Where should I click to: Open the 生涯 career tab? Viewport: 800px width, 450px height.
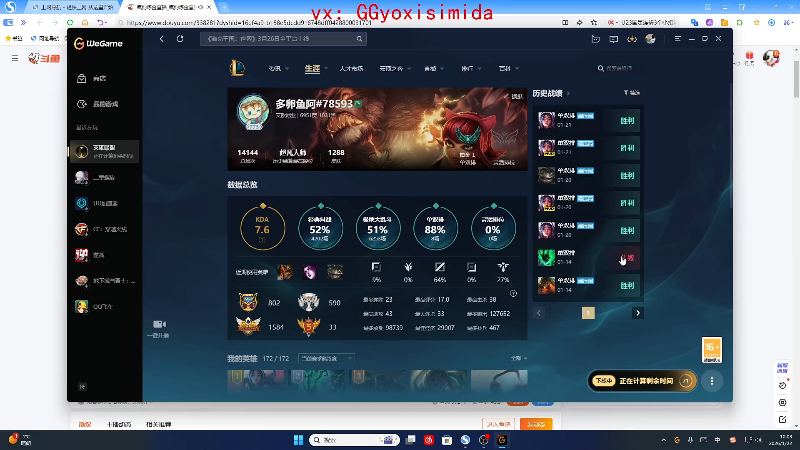[x=312, y=68]
